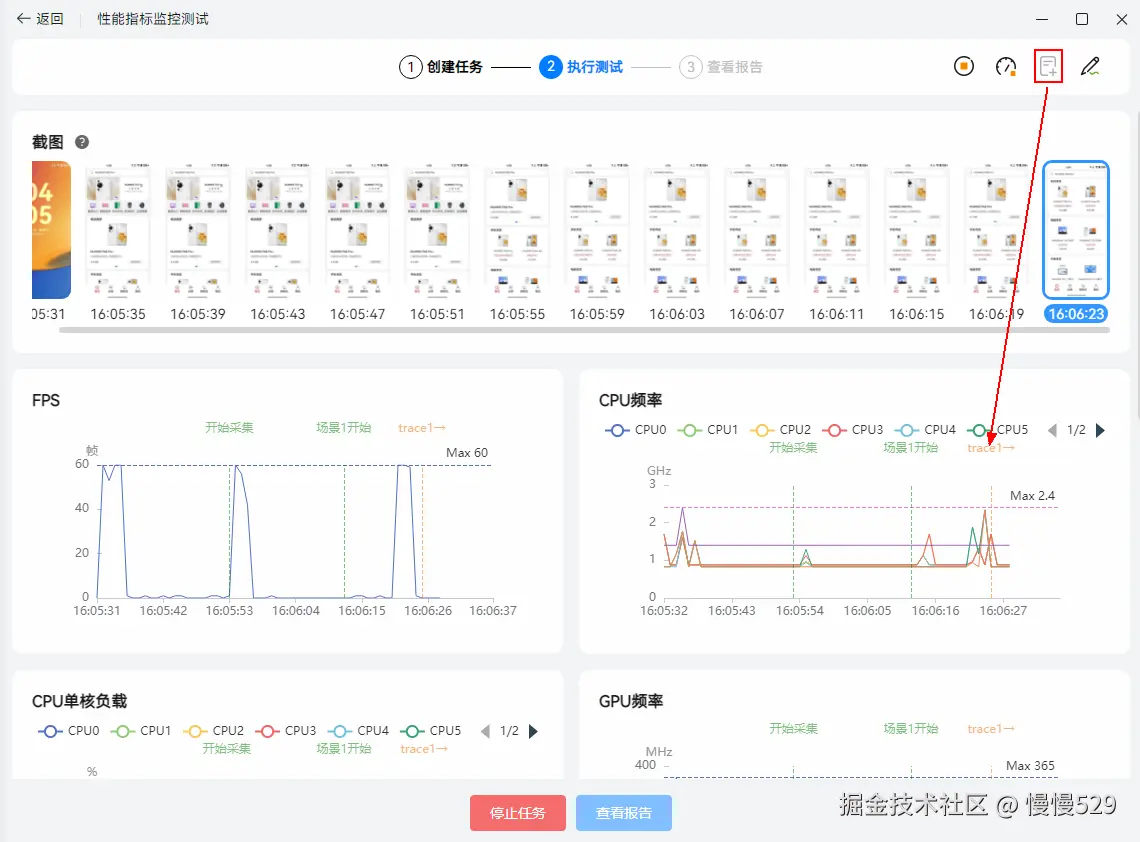Select screenshot thumbnail at 16:05:35

tap(118, 230)
